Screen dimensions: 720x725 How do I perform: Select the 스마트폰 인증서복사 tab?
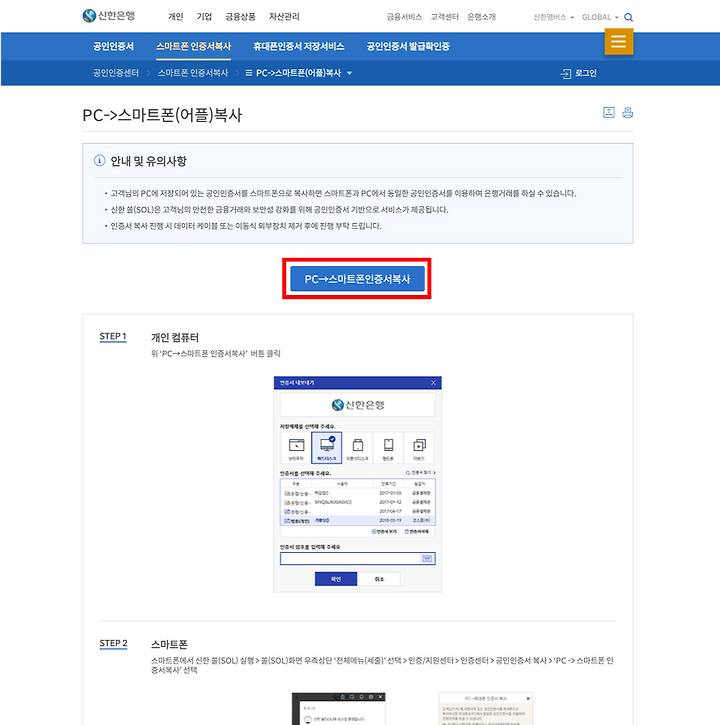(193, 46)
